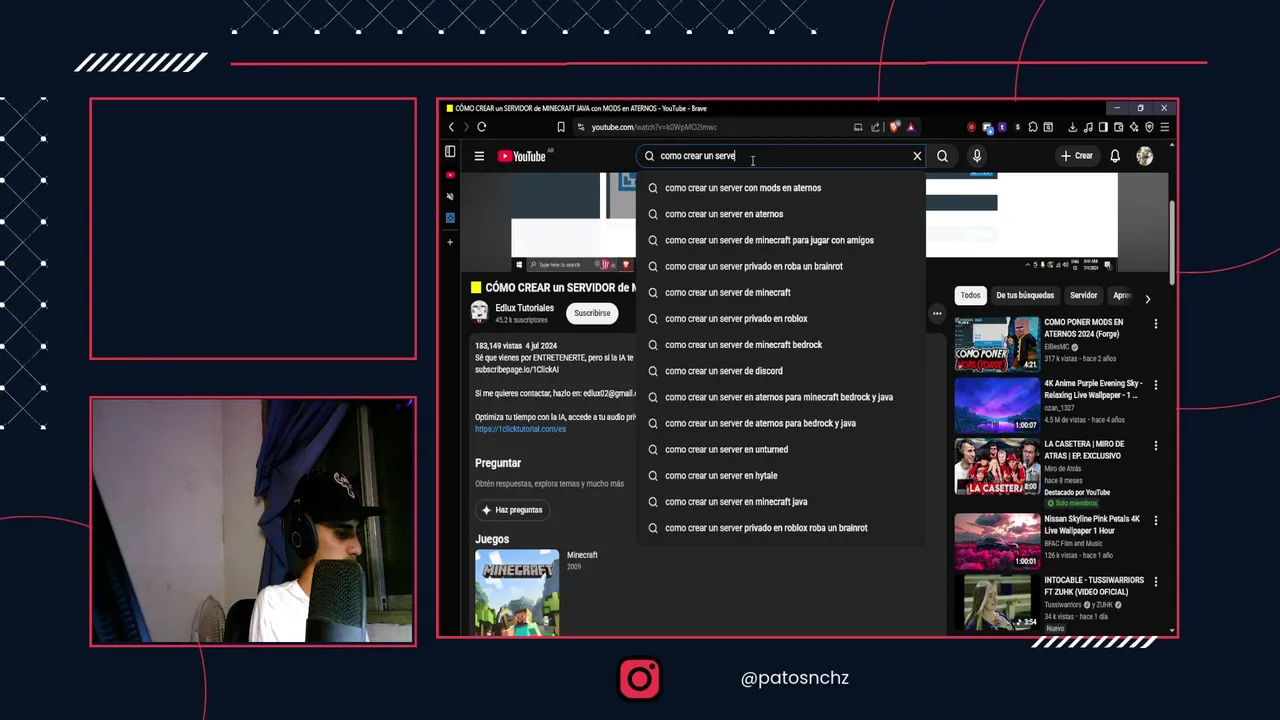The image size is (1280, 720).
Task: Open options for Nissan Skyline video
Action: (1156, 521)
